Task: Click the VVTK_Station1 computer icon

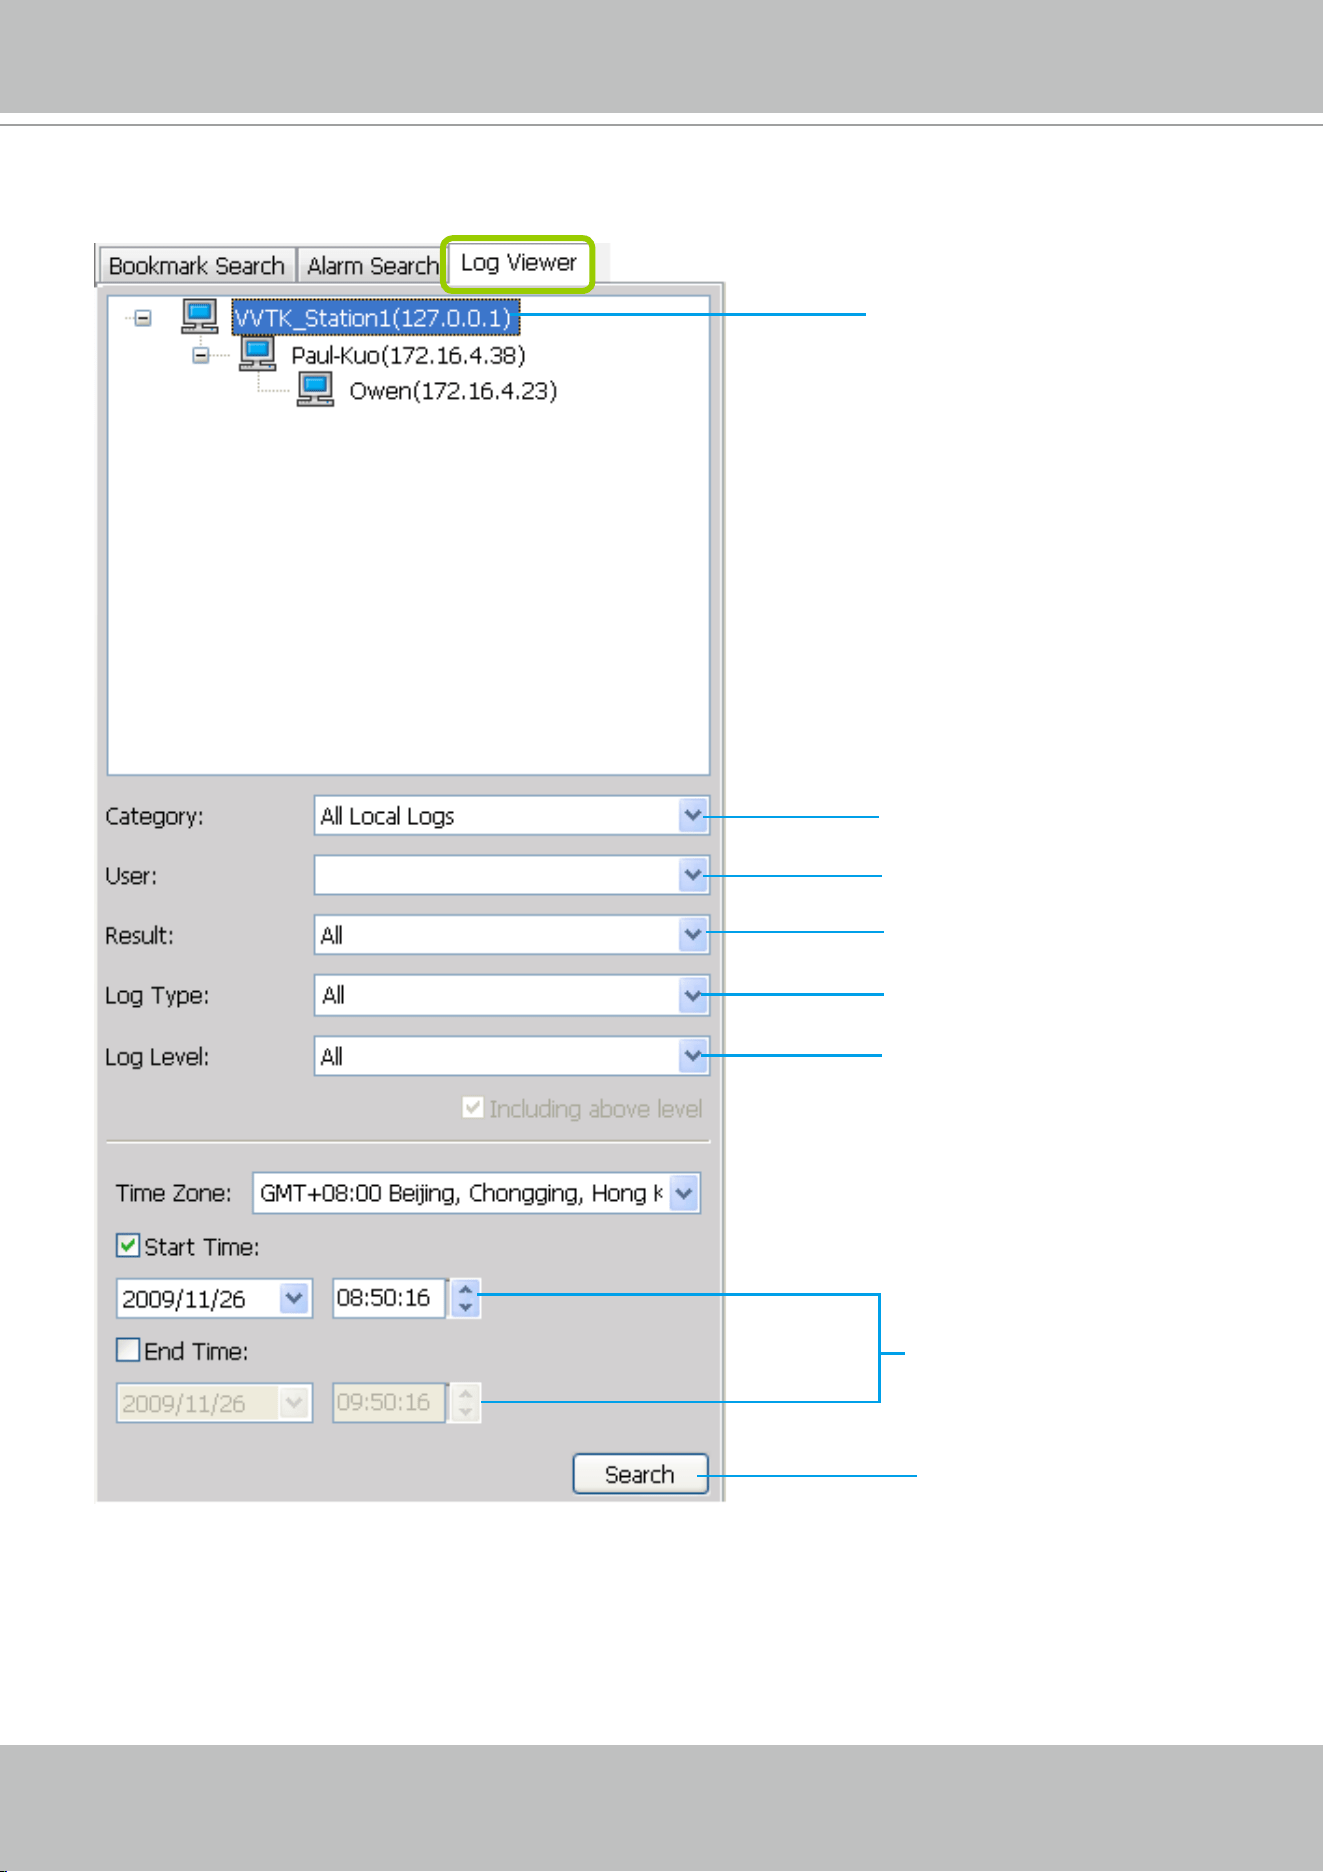Action: 200,316
